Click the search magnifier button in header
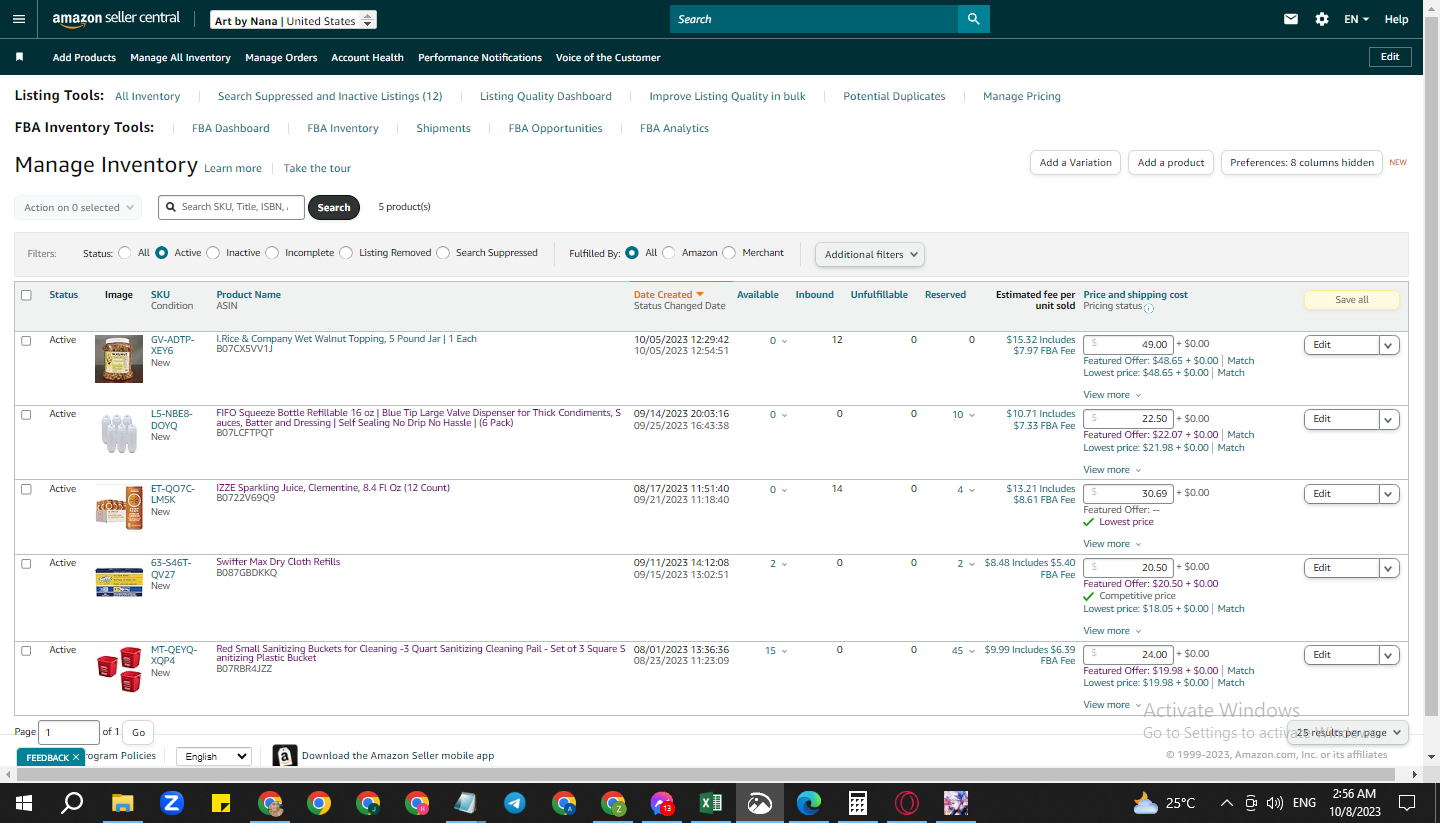This screenshot has height=823, width=1440. click(973, 19)
